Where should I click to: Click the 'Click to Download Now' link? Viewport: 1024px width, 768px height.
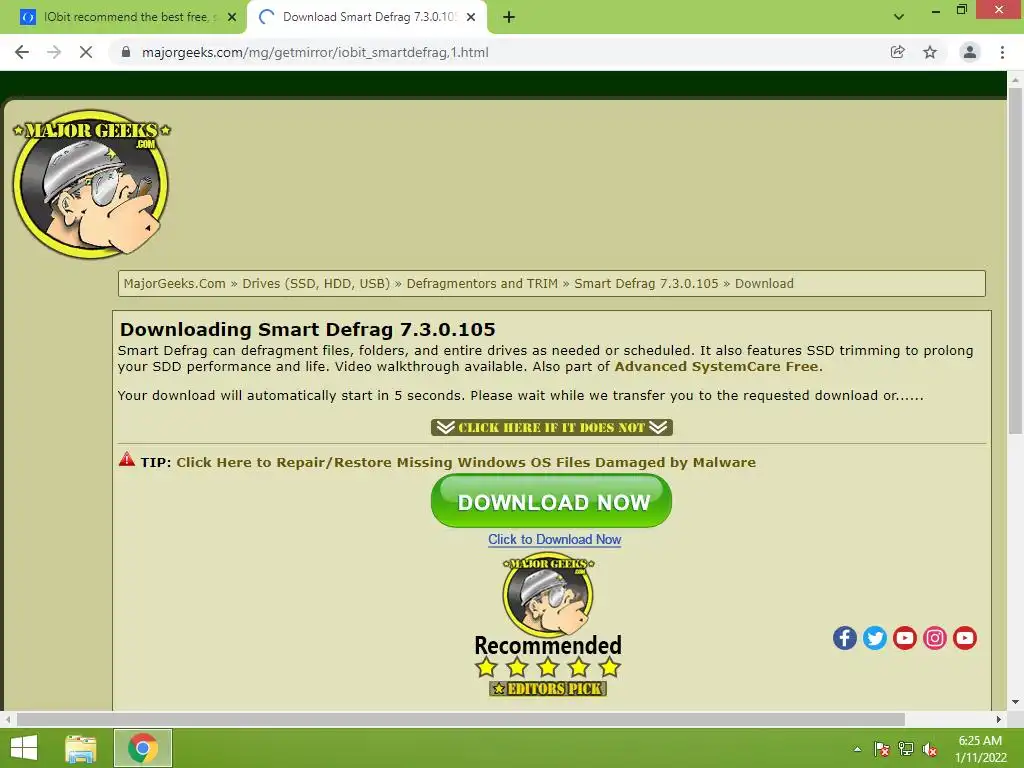pyautogui.click(x=554, y=539)
